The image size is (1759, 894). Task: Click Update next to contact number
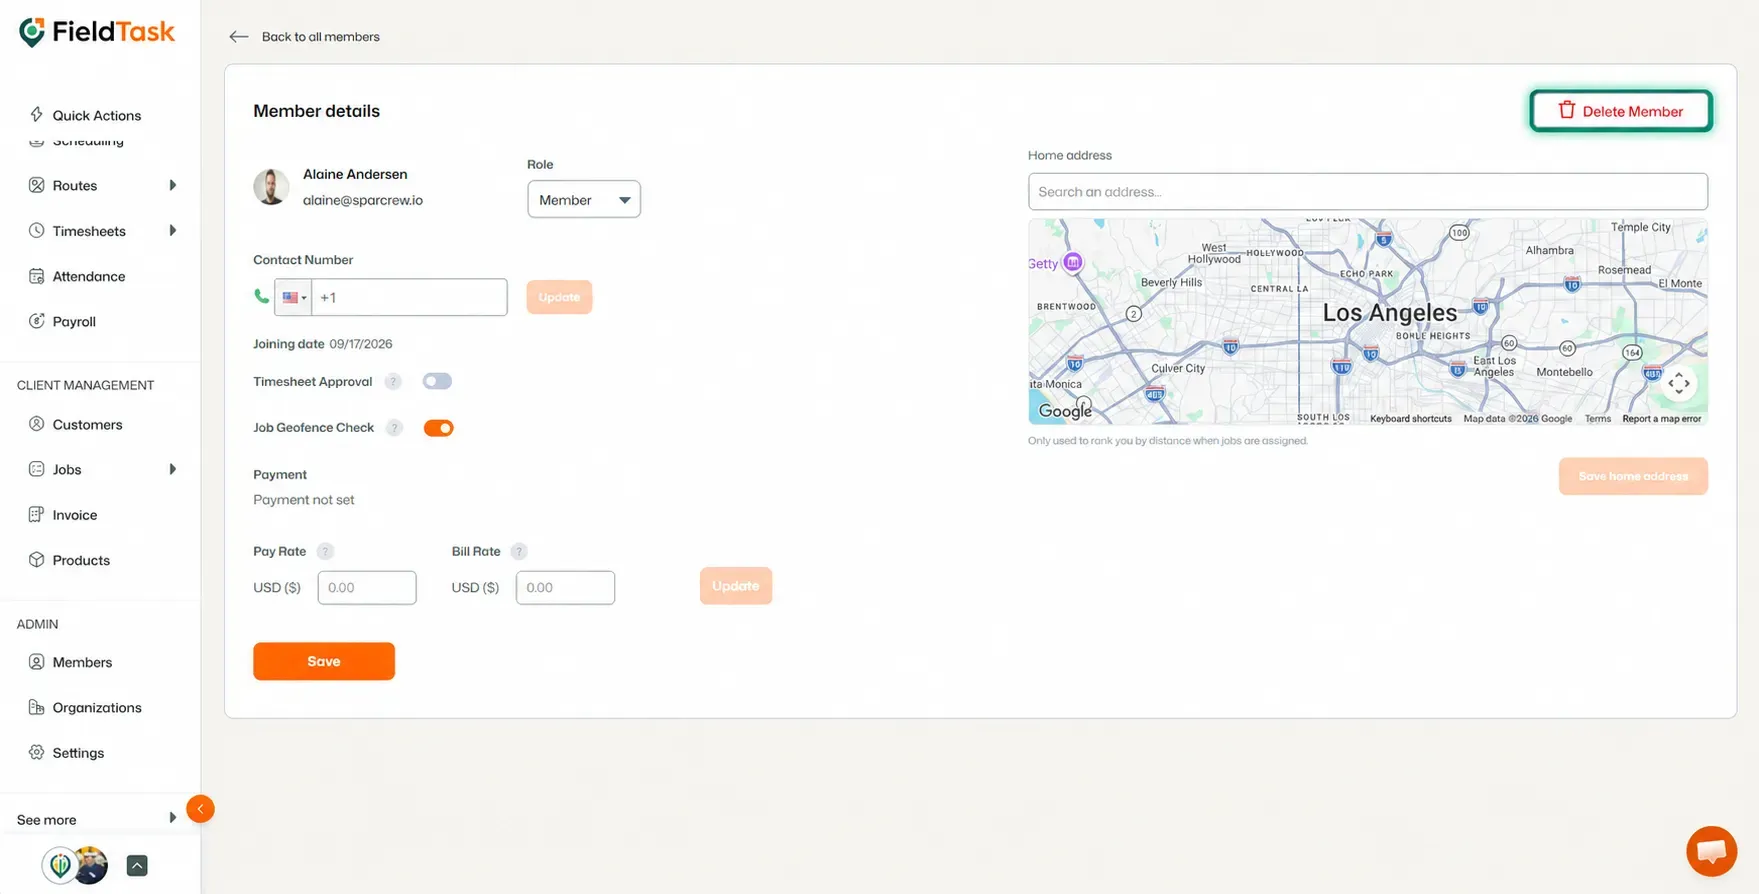pos(559,297)
